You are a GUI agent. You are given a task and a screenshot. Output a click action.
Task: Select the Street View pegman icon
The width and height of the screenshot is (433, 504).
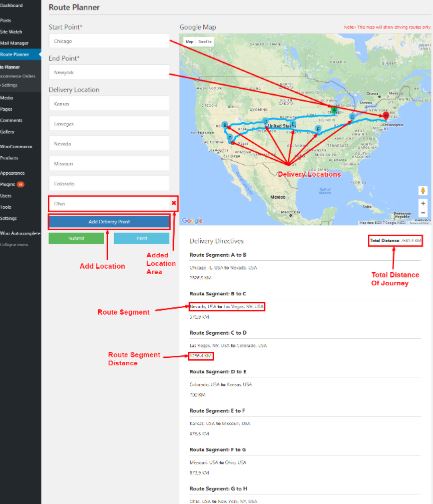pos(423,191)
